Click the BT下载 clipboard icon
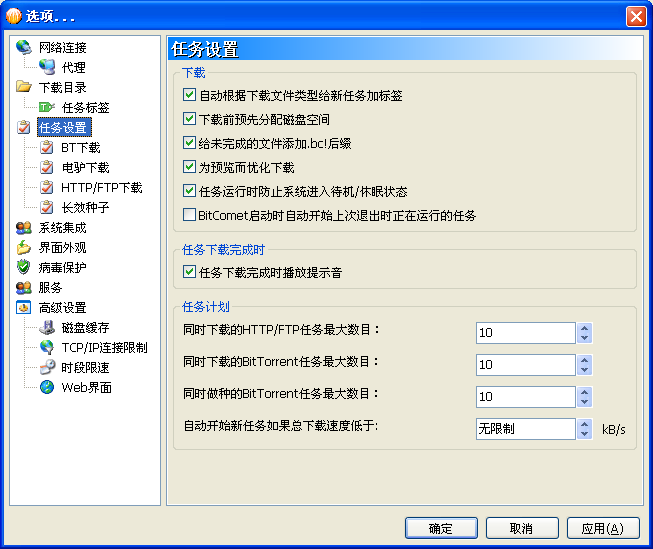The width and height of the screenshot is (653, 549). pos(47,147)
